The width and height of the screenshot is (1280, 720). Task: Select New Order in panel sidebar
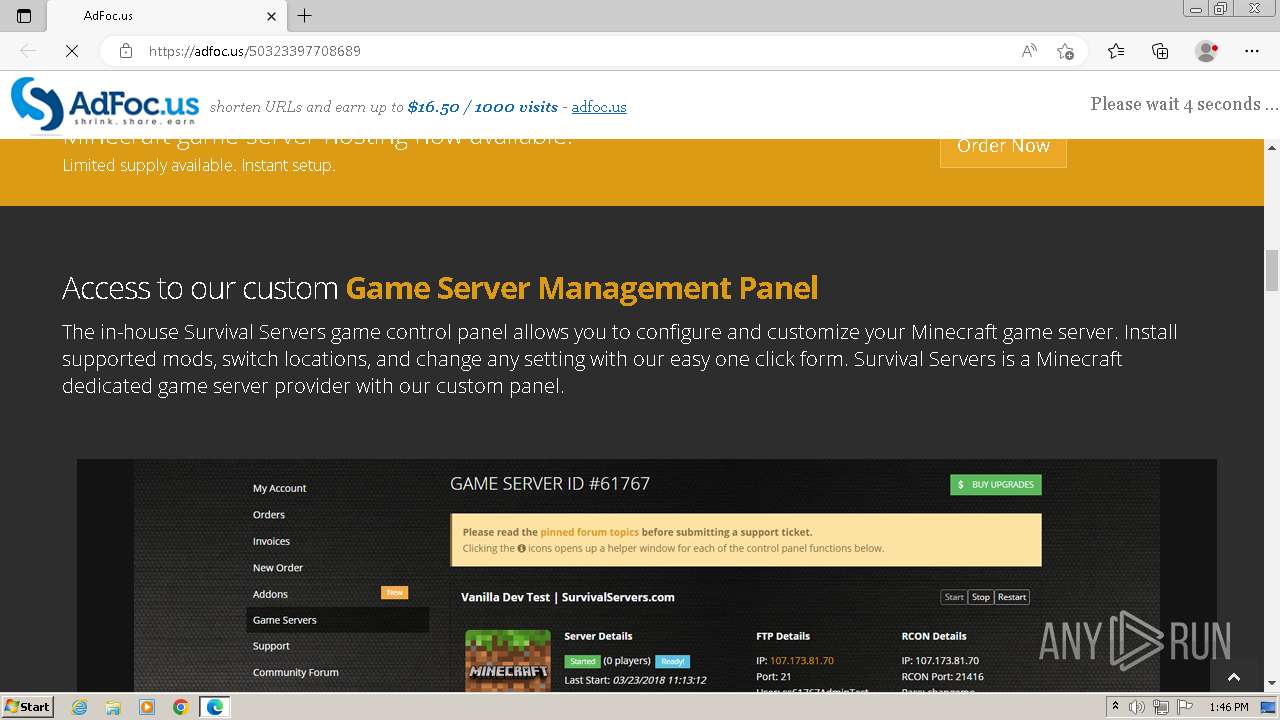[278, 567]
